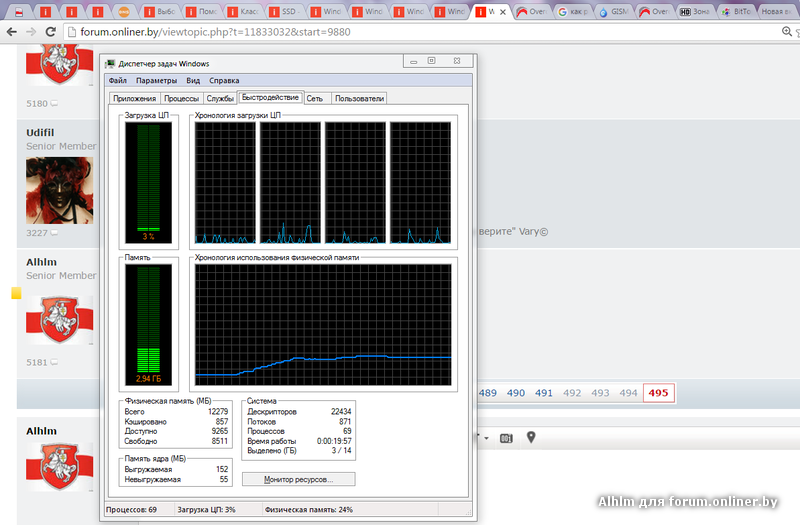Click the yellow marker beside Alhlm's post
800x525 pixels.
(x=16, y=293)
